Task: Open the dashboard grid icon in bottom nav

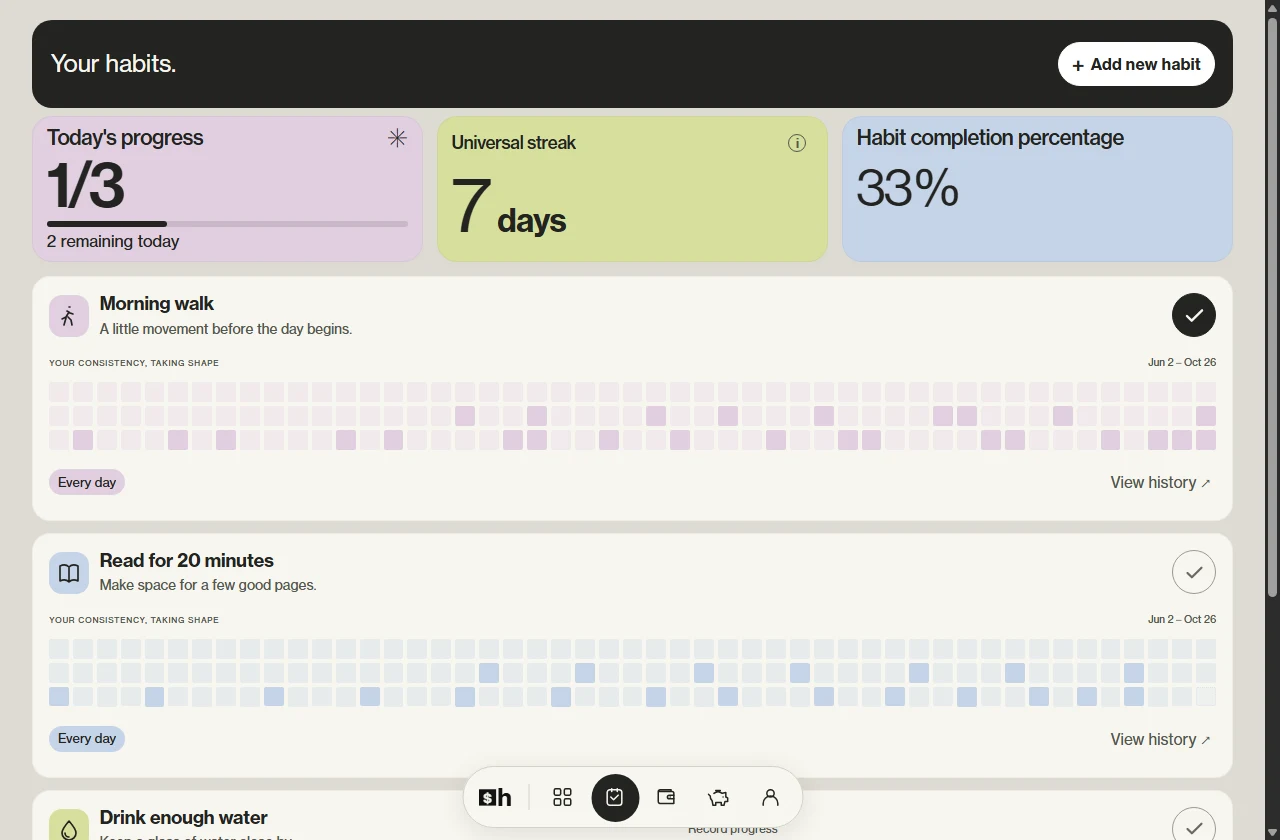Action: [562, 797]
